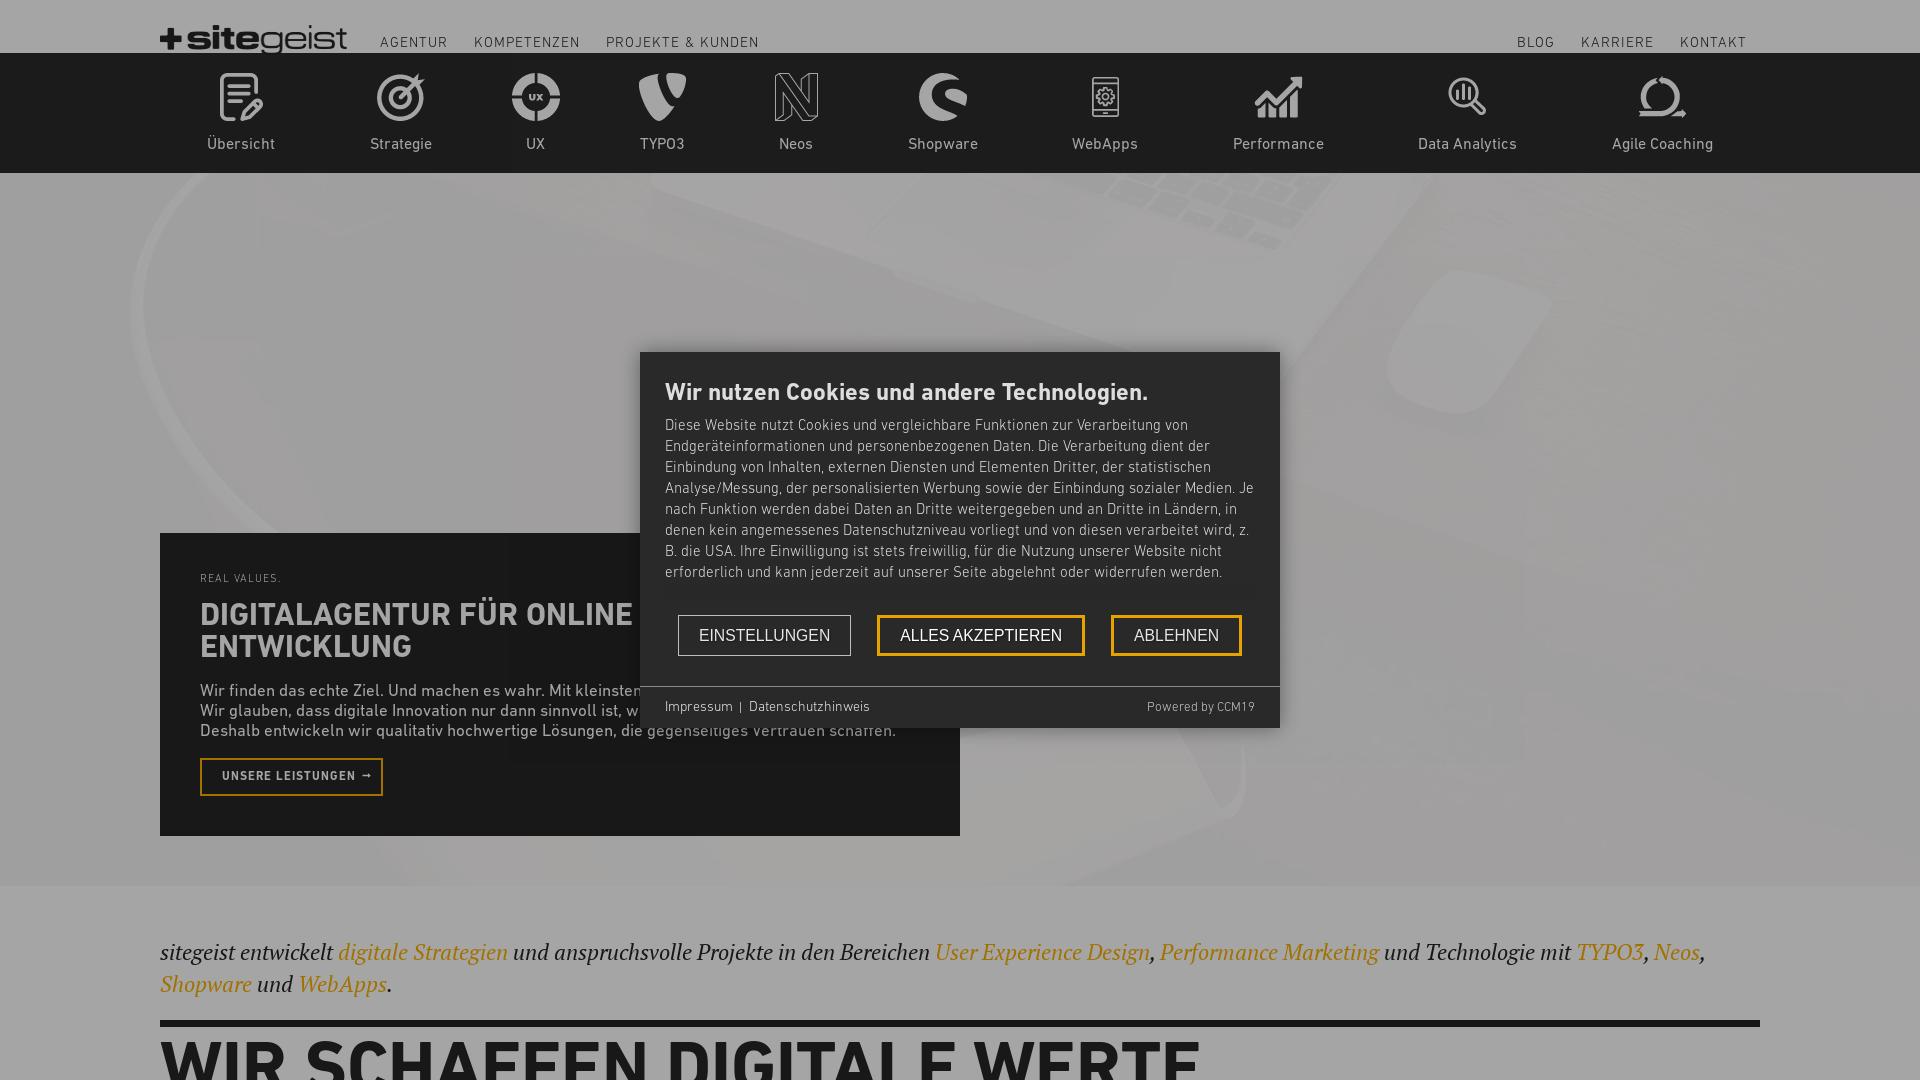1920x1080 pixels.
Task: Open the Data Analytics magnifier icon
Action: [1467, 98]
